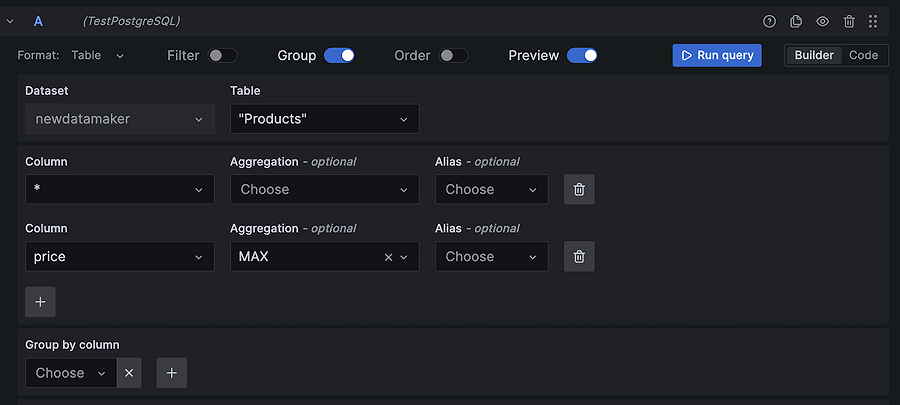Click the drag handle for query A
The height and width of the screenshot is (405, 900).
[x=873, y=21]
